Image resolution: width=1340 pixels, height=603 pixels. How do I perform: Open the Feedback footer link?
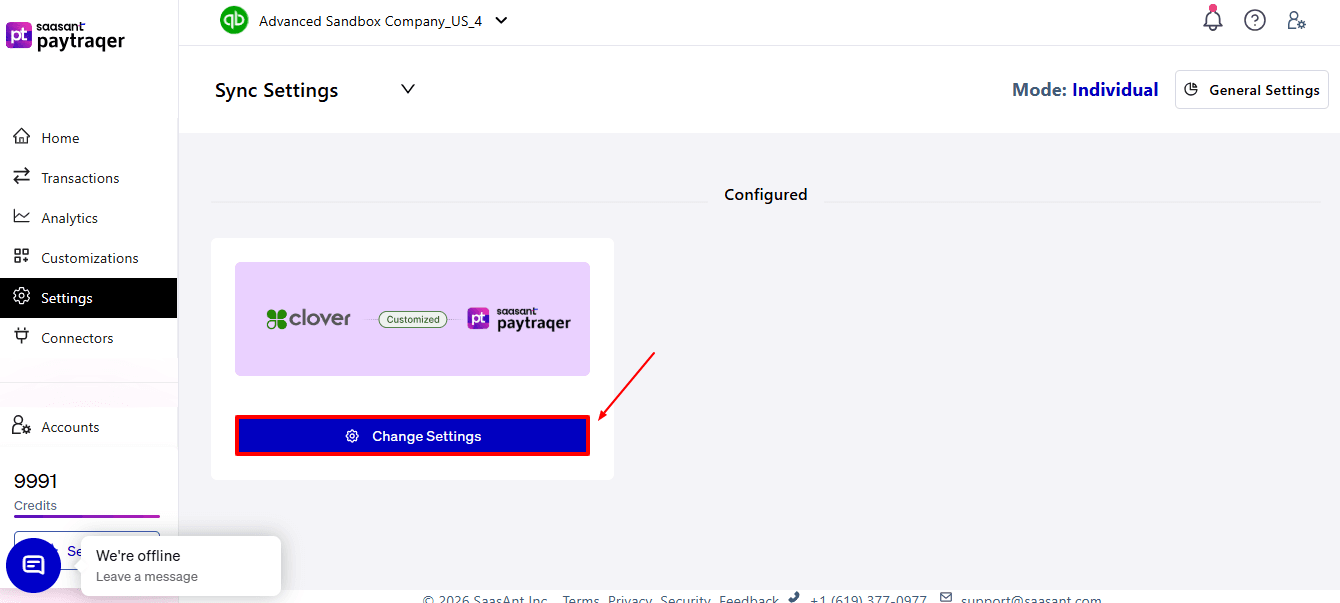(x=749, y=599)
